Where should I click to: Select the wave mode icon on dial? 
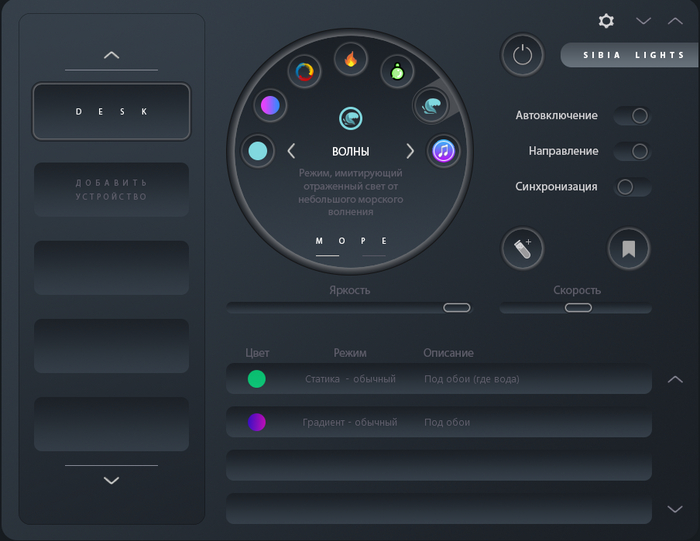coord(431,106)
